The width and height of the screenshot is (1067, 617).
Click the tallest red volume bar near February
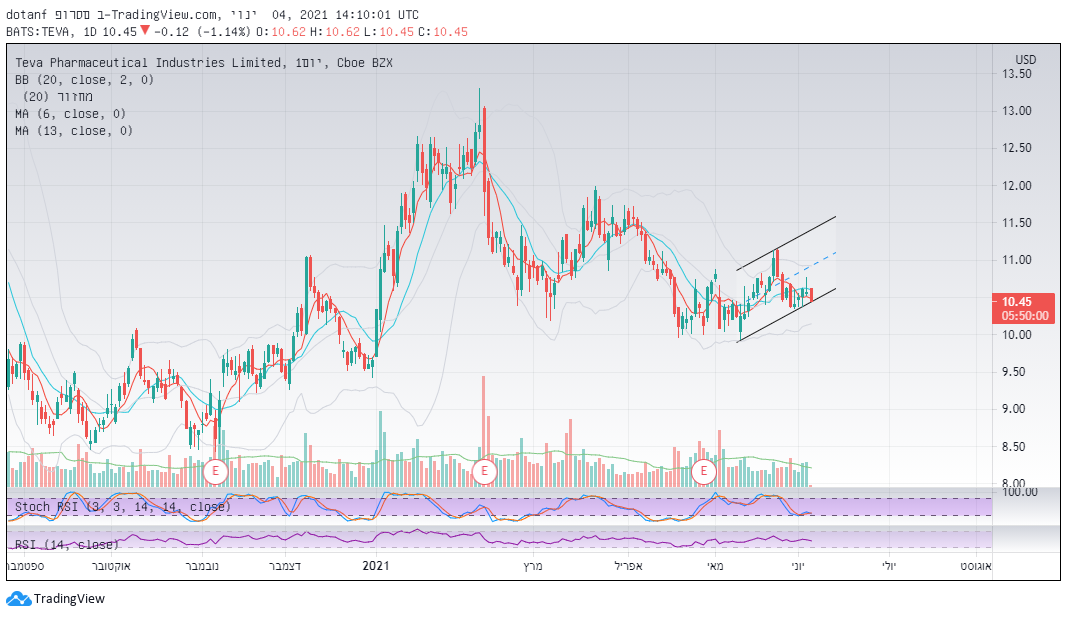(x=484, y=431)
